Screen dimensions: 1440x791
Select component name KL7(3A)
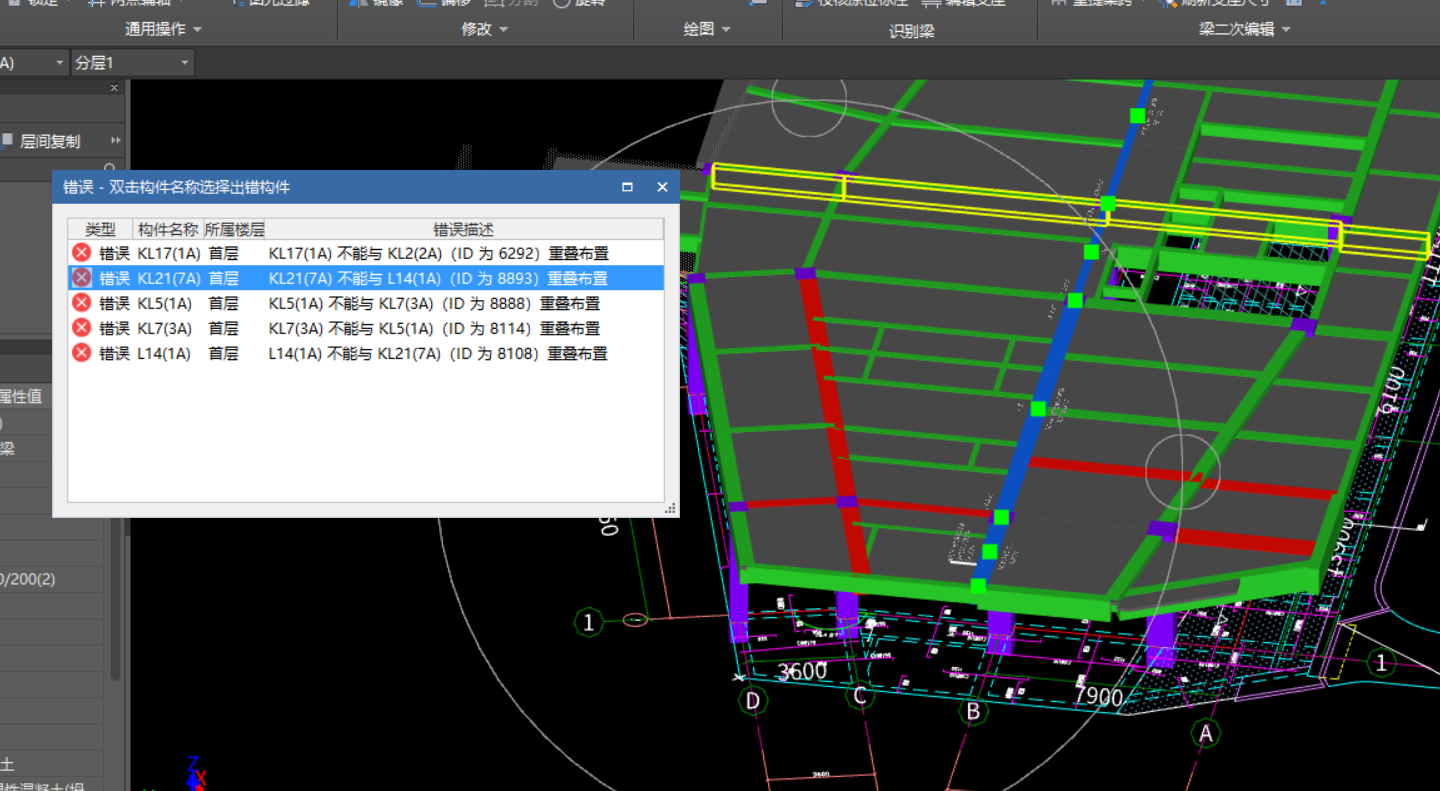[164, 328]
